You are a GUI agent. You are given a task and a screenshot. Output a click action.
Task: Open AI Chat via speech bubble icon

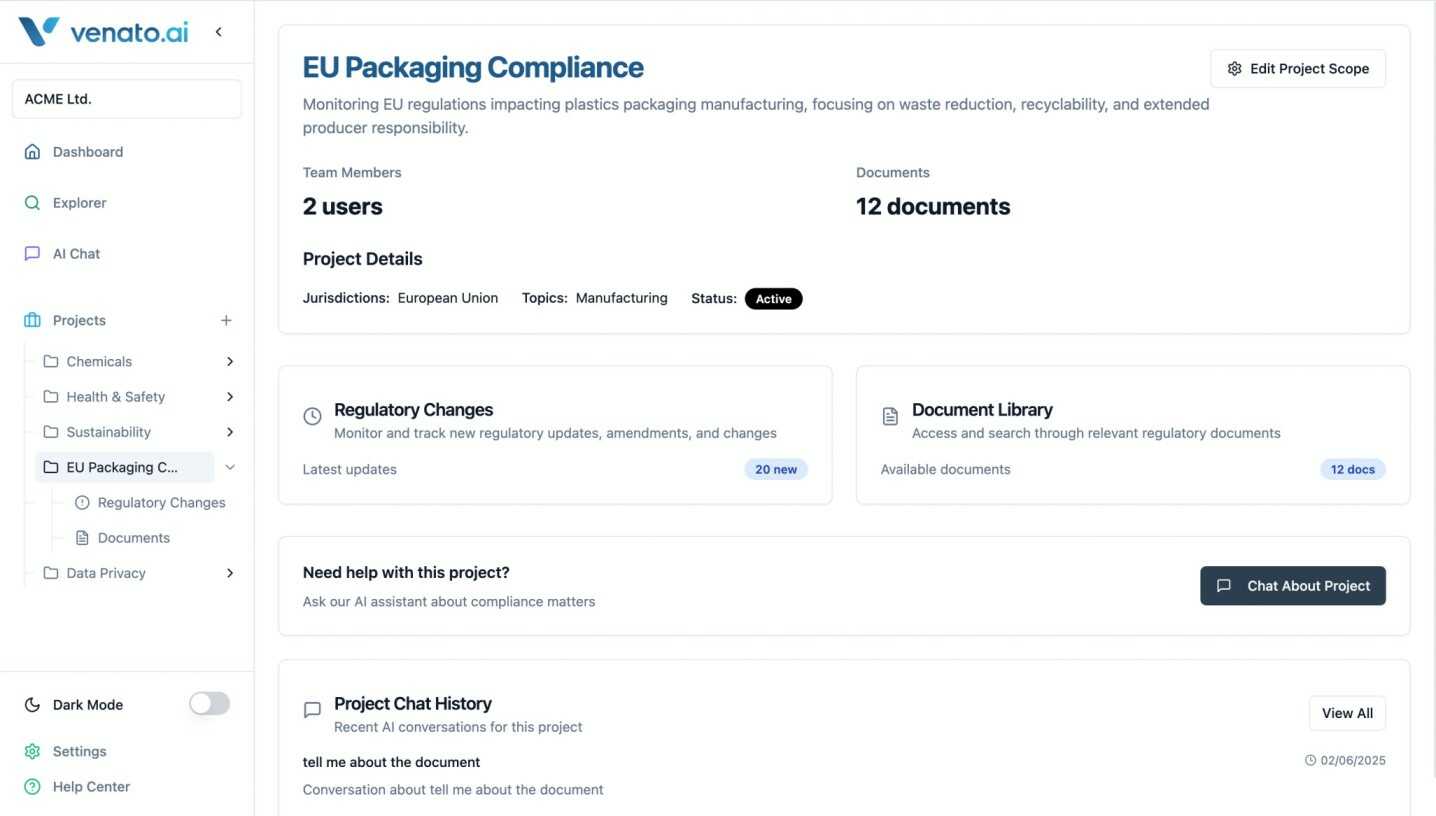click(32, 254)
